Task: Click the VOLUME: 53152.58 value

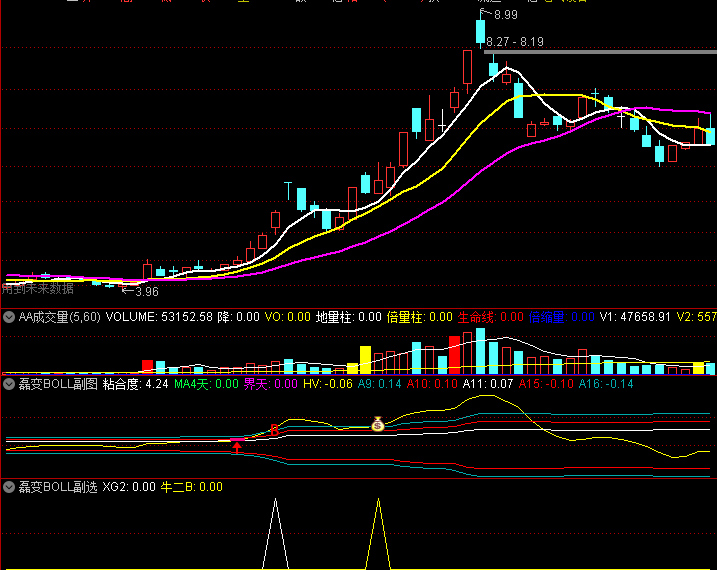Action: (159, 317)
